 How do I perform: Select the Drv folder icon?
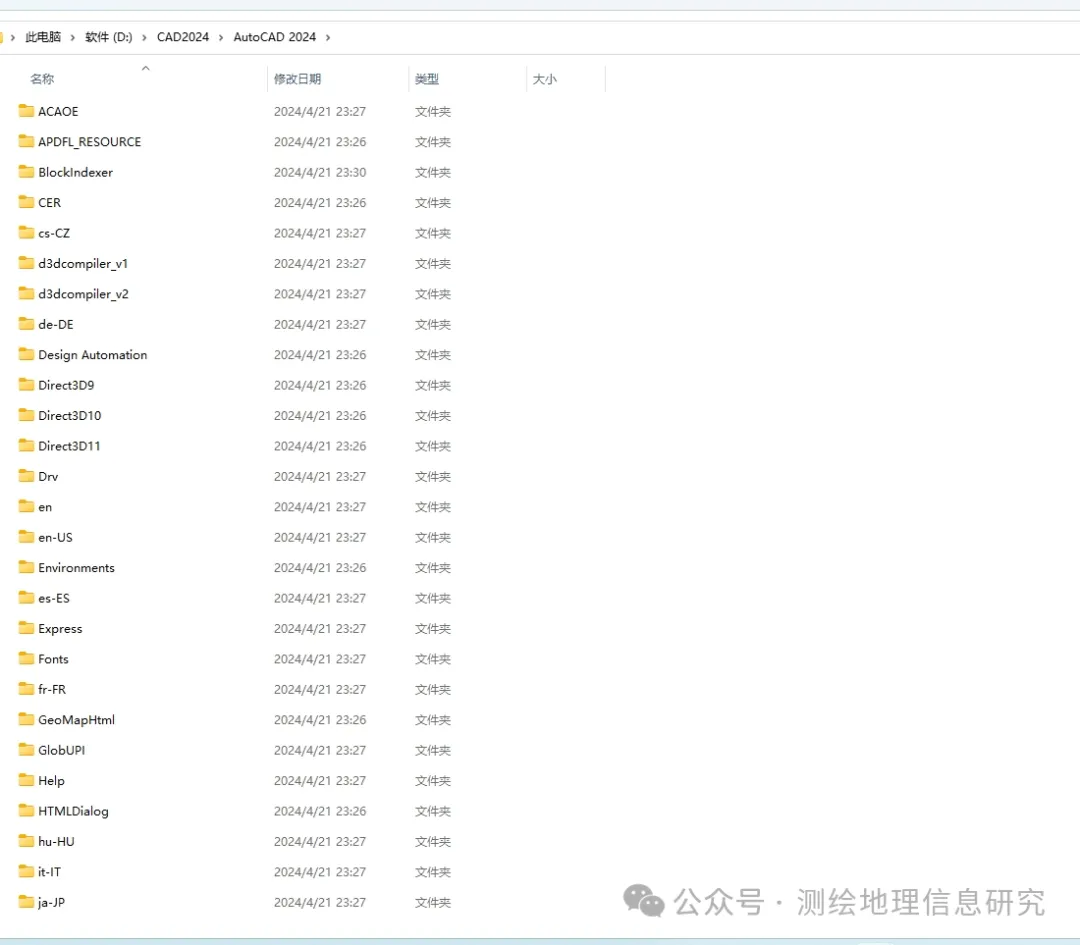click(x=26, y=476)
